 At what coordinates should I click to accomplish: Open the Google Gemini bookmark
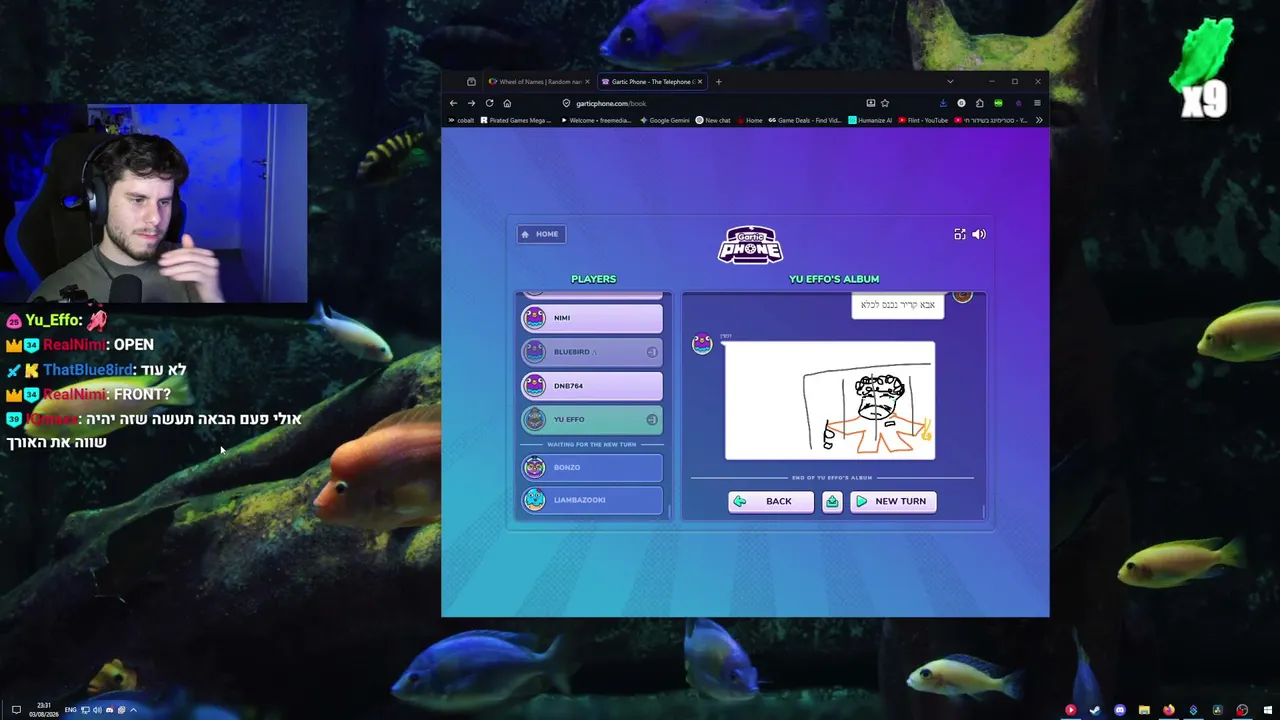(x=665, y=120)
